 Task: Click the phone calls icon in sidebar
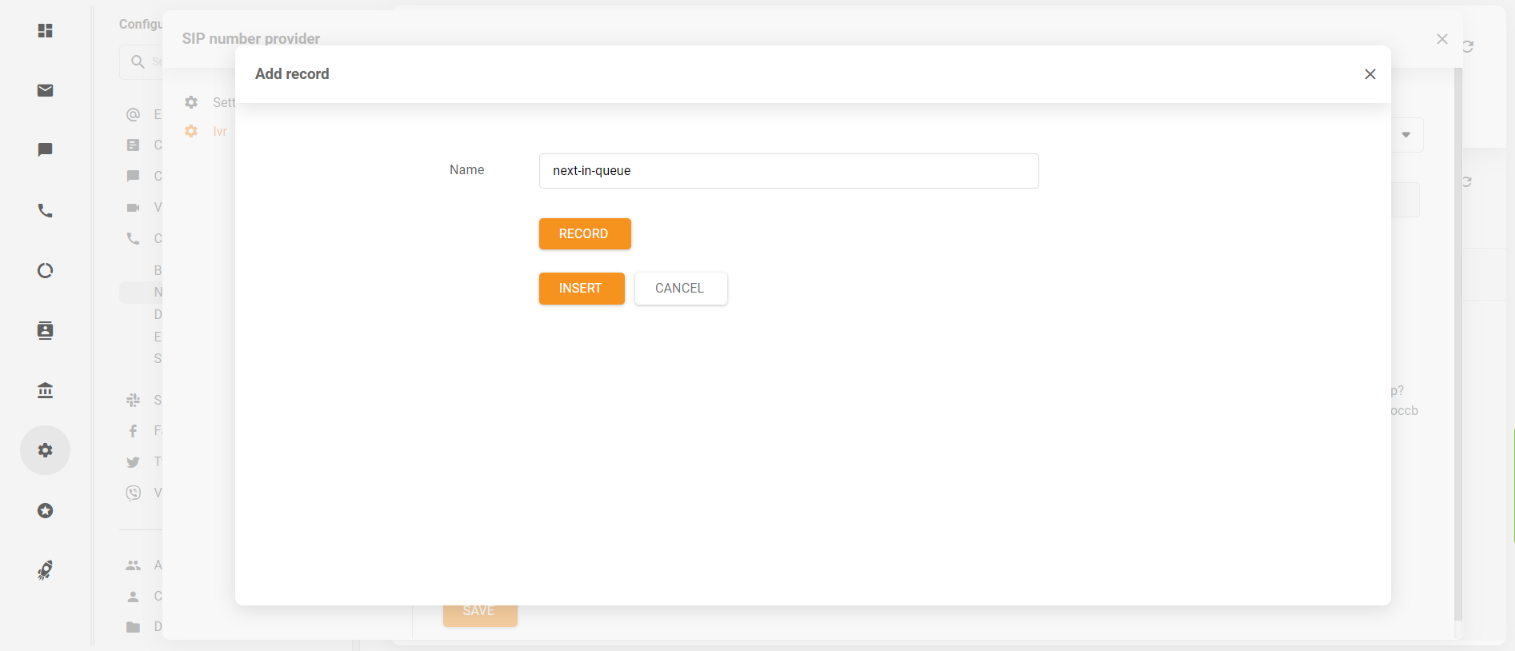tap(45, 211)
